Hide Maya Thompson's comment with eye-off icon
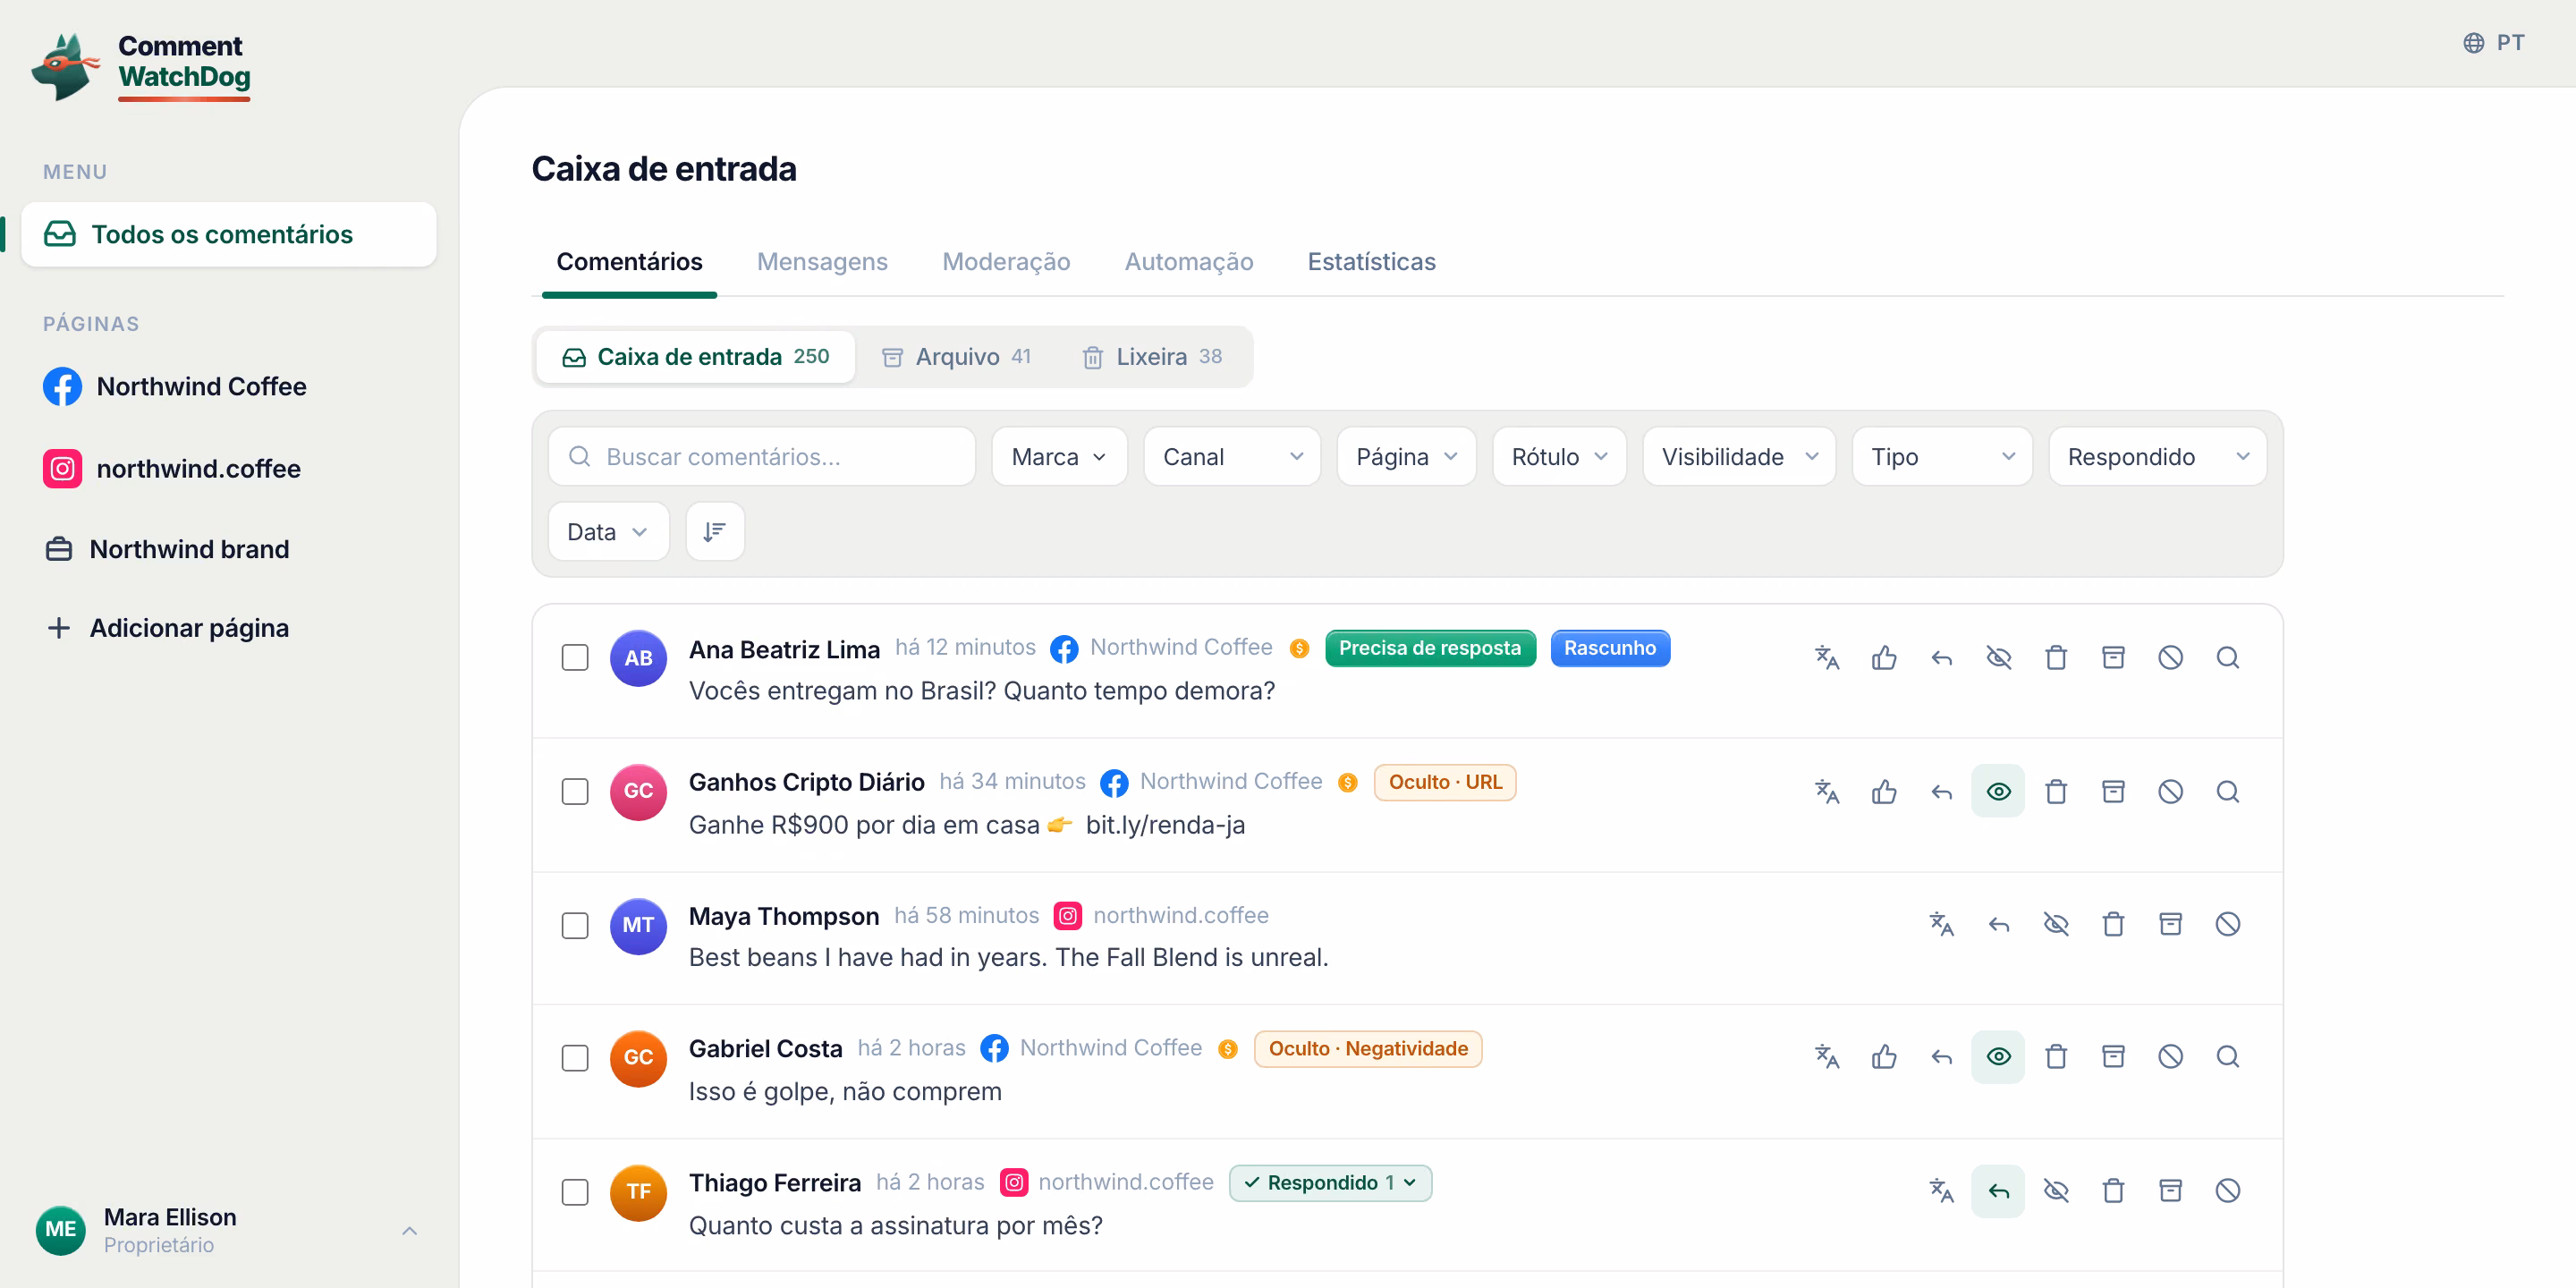Image resolution: width=2576 pixels, height=1288 pixels. (x=2055, y=924)
